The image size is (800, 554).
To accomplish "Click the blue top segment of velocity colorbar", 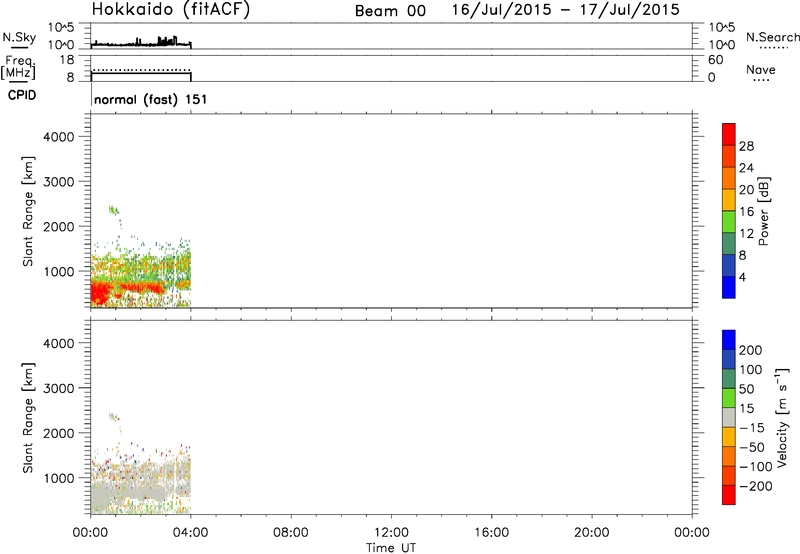I will point(729,340).
